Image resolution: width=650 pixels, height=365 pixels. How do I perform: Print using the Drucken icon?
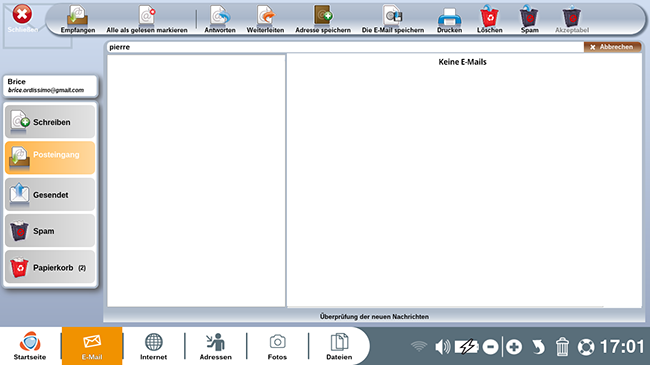tap(449, 19)
